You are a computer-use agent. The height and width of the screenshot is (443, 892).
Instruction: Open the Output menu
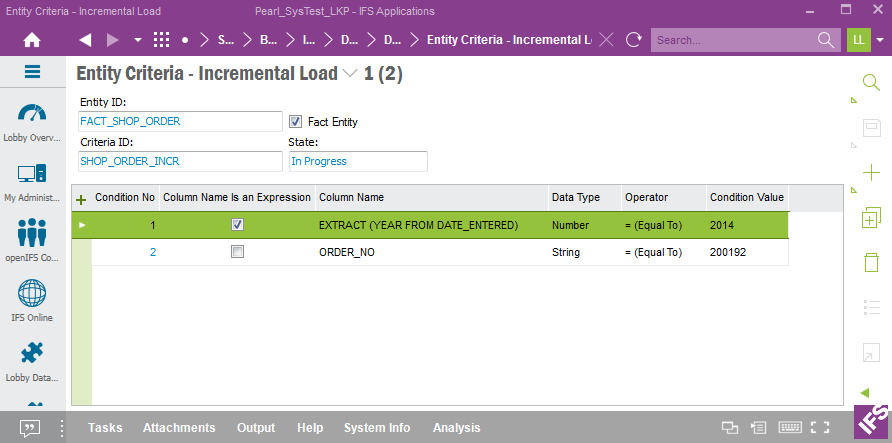tap(256, 428)
